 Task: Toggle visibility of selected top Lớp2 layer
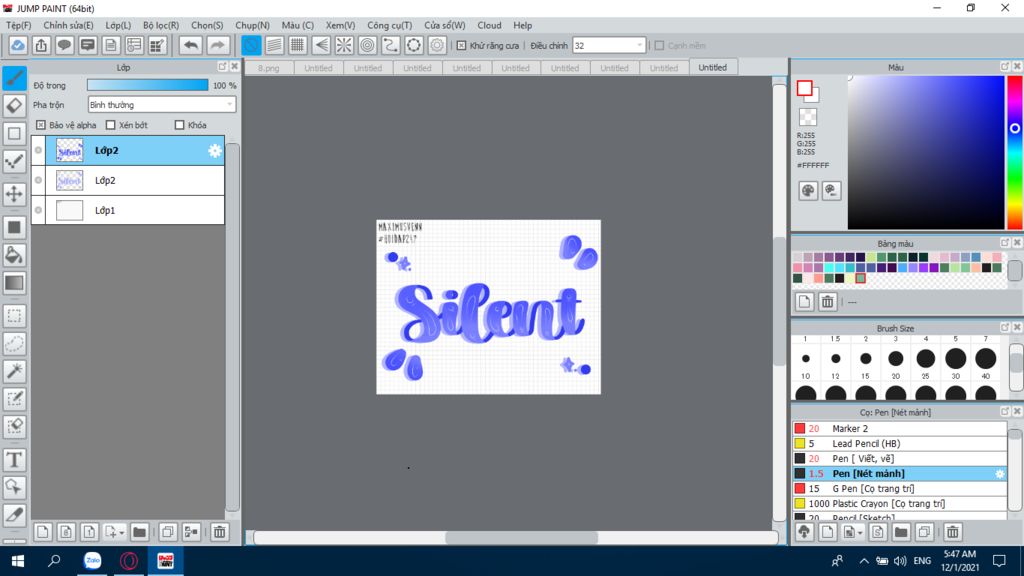tap(39, 150)
